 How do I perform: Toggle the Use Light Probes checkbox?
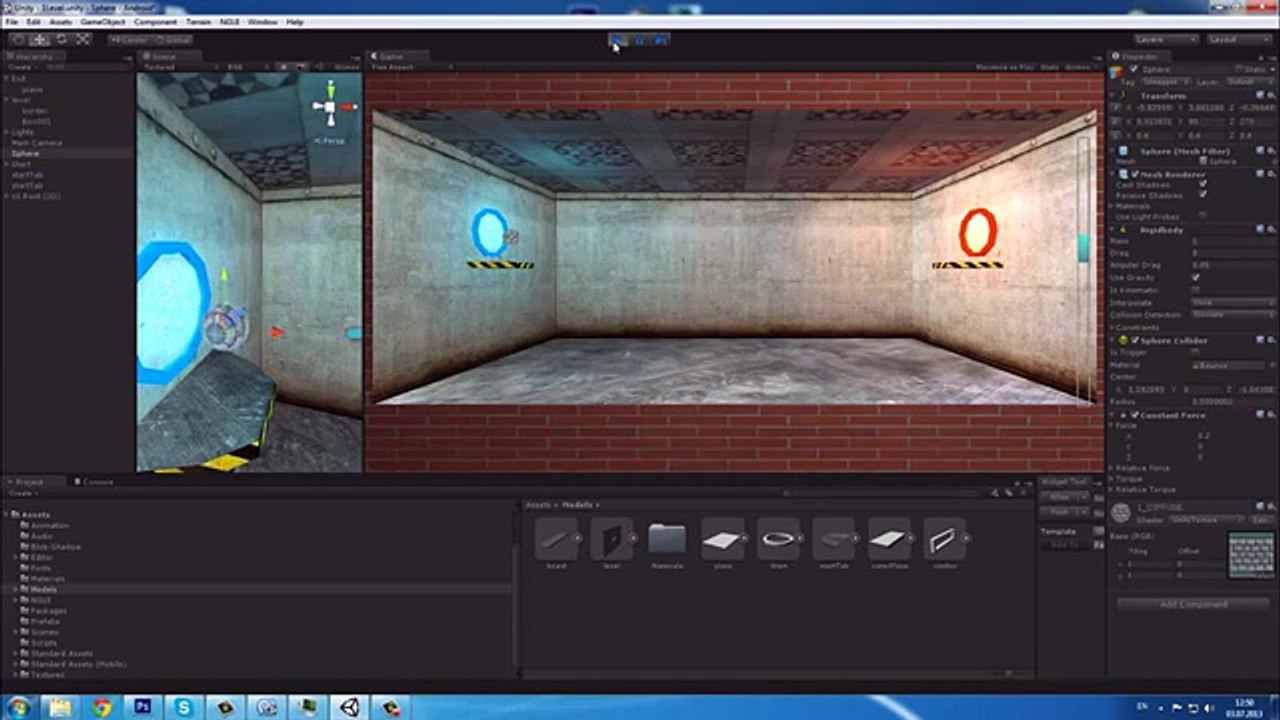pos(1202,216)
